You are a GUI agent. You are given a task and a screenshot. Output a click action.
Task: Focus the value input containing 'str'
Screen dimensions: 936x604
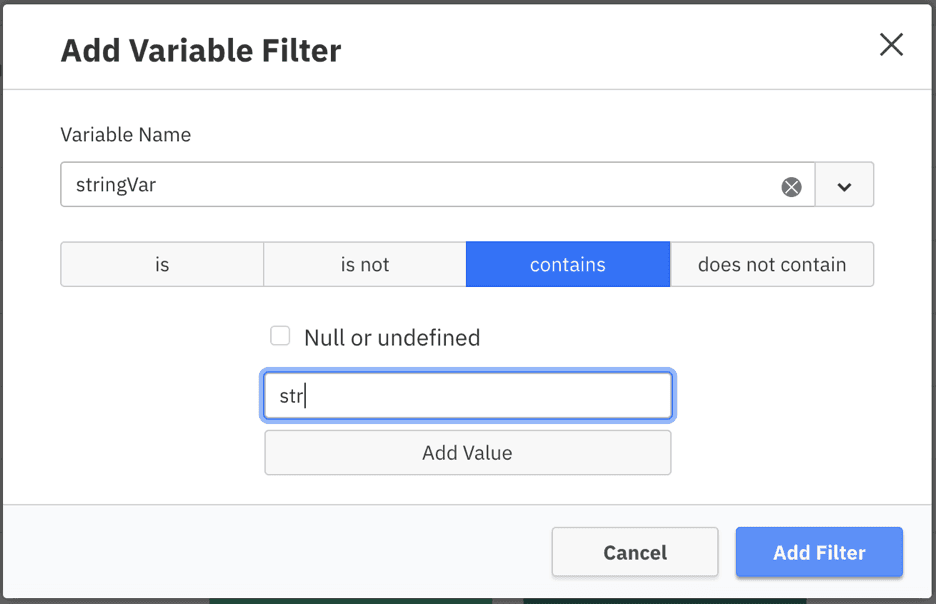[x=468, y=396]
